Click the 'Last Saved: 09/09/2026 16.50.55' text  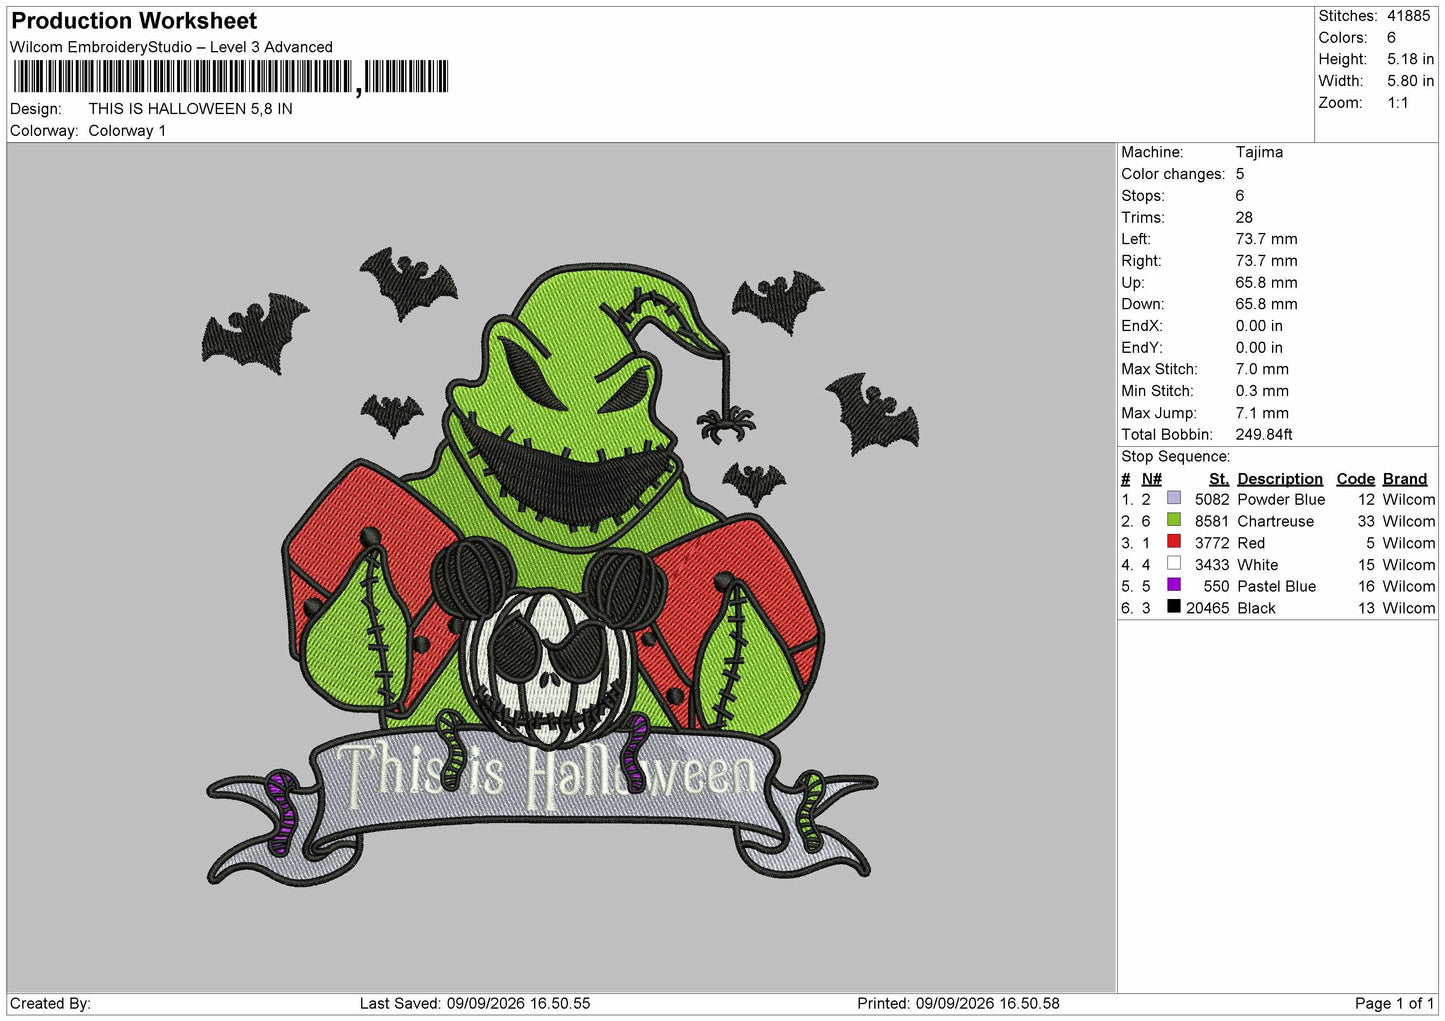click(x=475, y=1003)
